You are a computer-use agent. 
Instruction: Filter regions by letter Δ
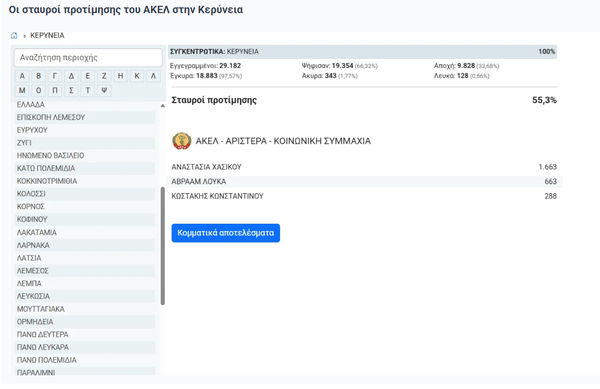coord(71,76)
